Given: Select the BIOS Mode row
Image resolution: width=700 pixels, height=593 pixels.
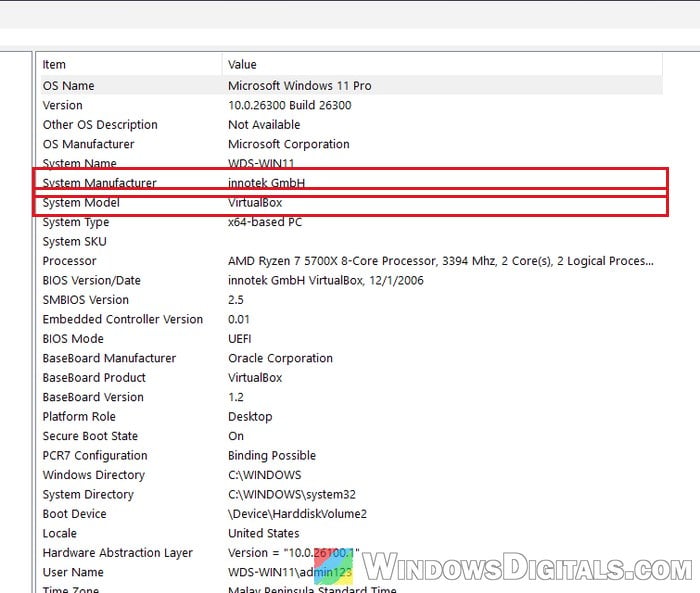Looking at the screenshot, I should [73, 339].
